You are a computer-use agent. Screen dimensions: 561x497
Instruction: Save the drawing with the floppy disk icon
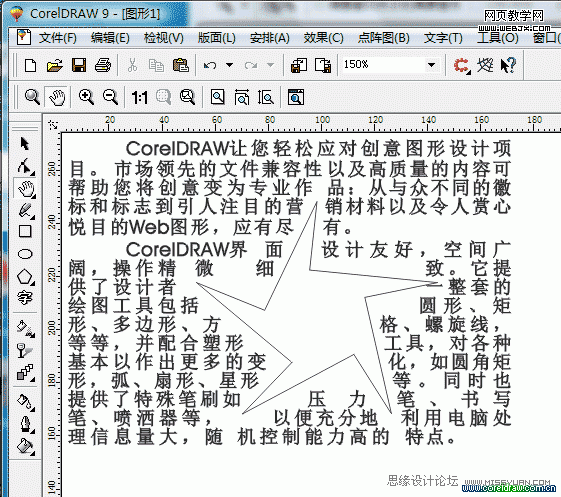[79, 65]
